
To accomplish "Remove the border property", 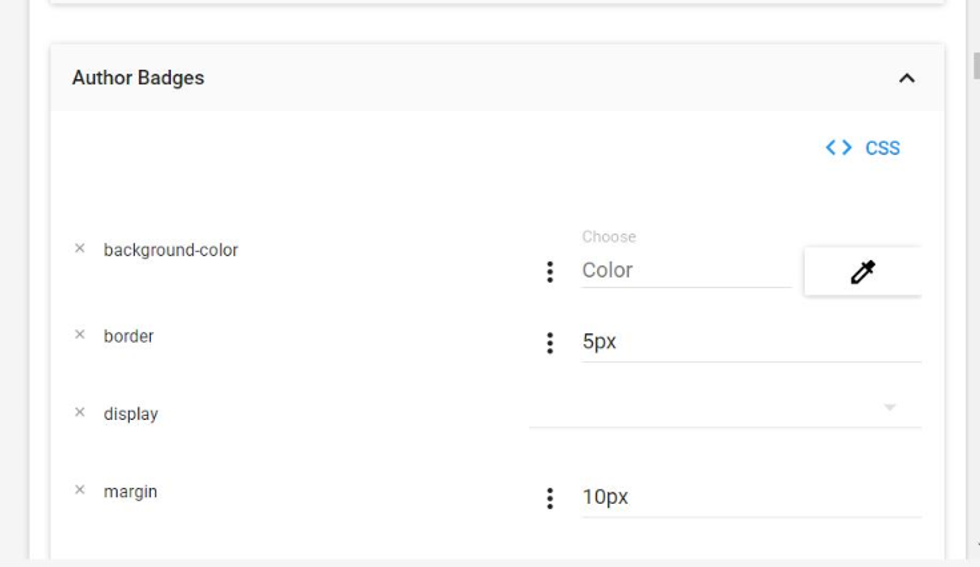I will (x=80, y=335).
